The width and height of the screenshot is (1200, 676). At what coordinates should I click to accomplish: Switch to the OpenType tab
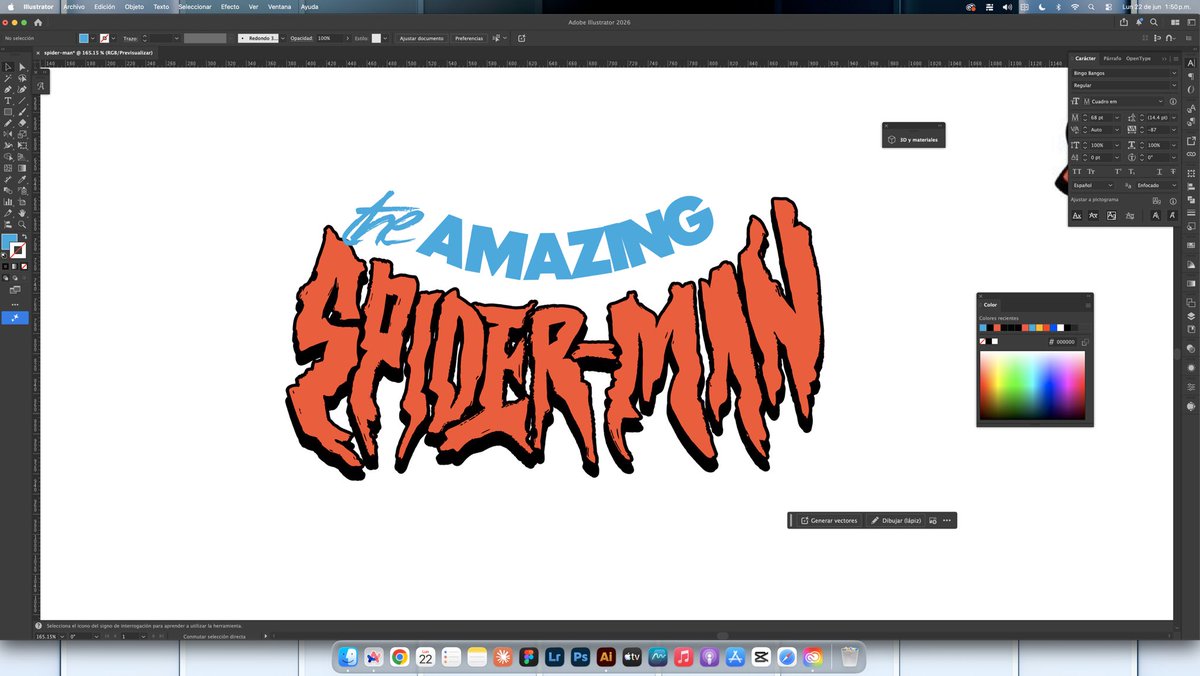click(1138, 58)
